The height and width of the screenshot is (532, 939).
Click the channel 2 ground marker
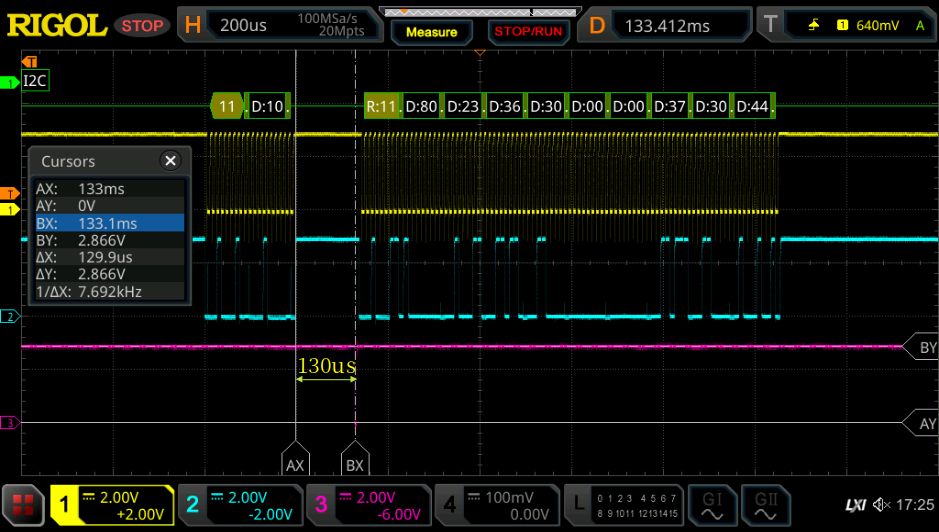pos(9,316)
